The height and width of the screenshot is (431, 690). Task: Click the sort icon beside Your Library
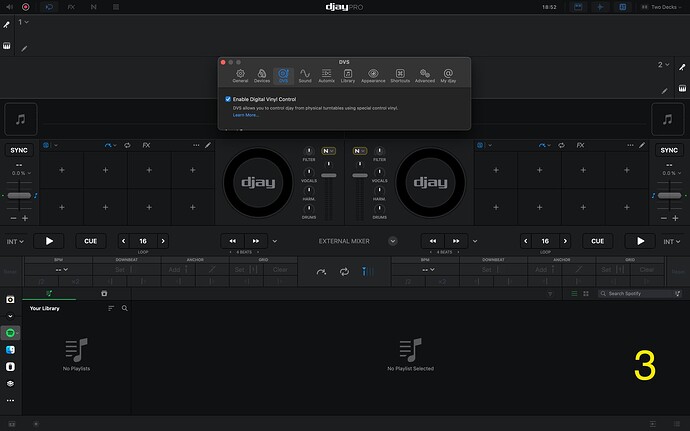click(x=111, y=308)
